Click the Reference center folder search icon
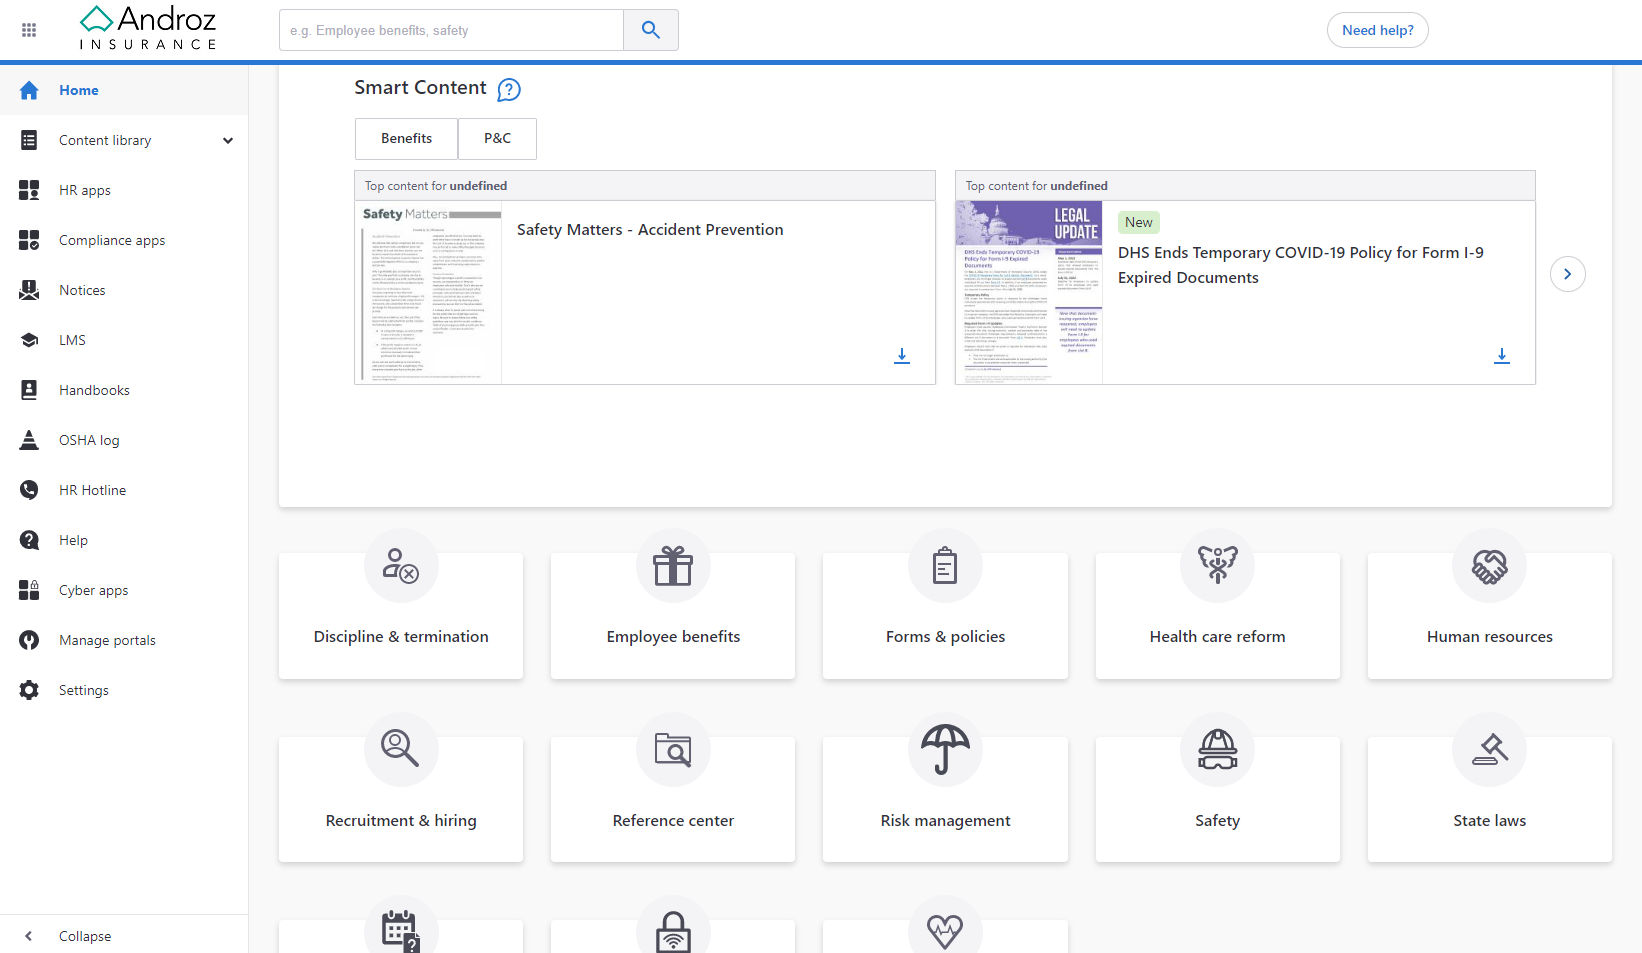This screenshot has width=1642, height=953. pos(673,749)
